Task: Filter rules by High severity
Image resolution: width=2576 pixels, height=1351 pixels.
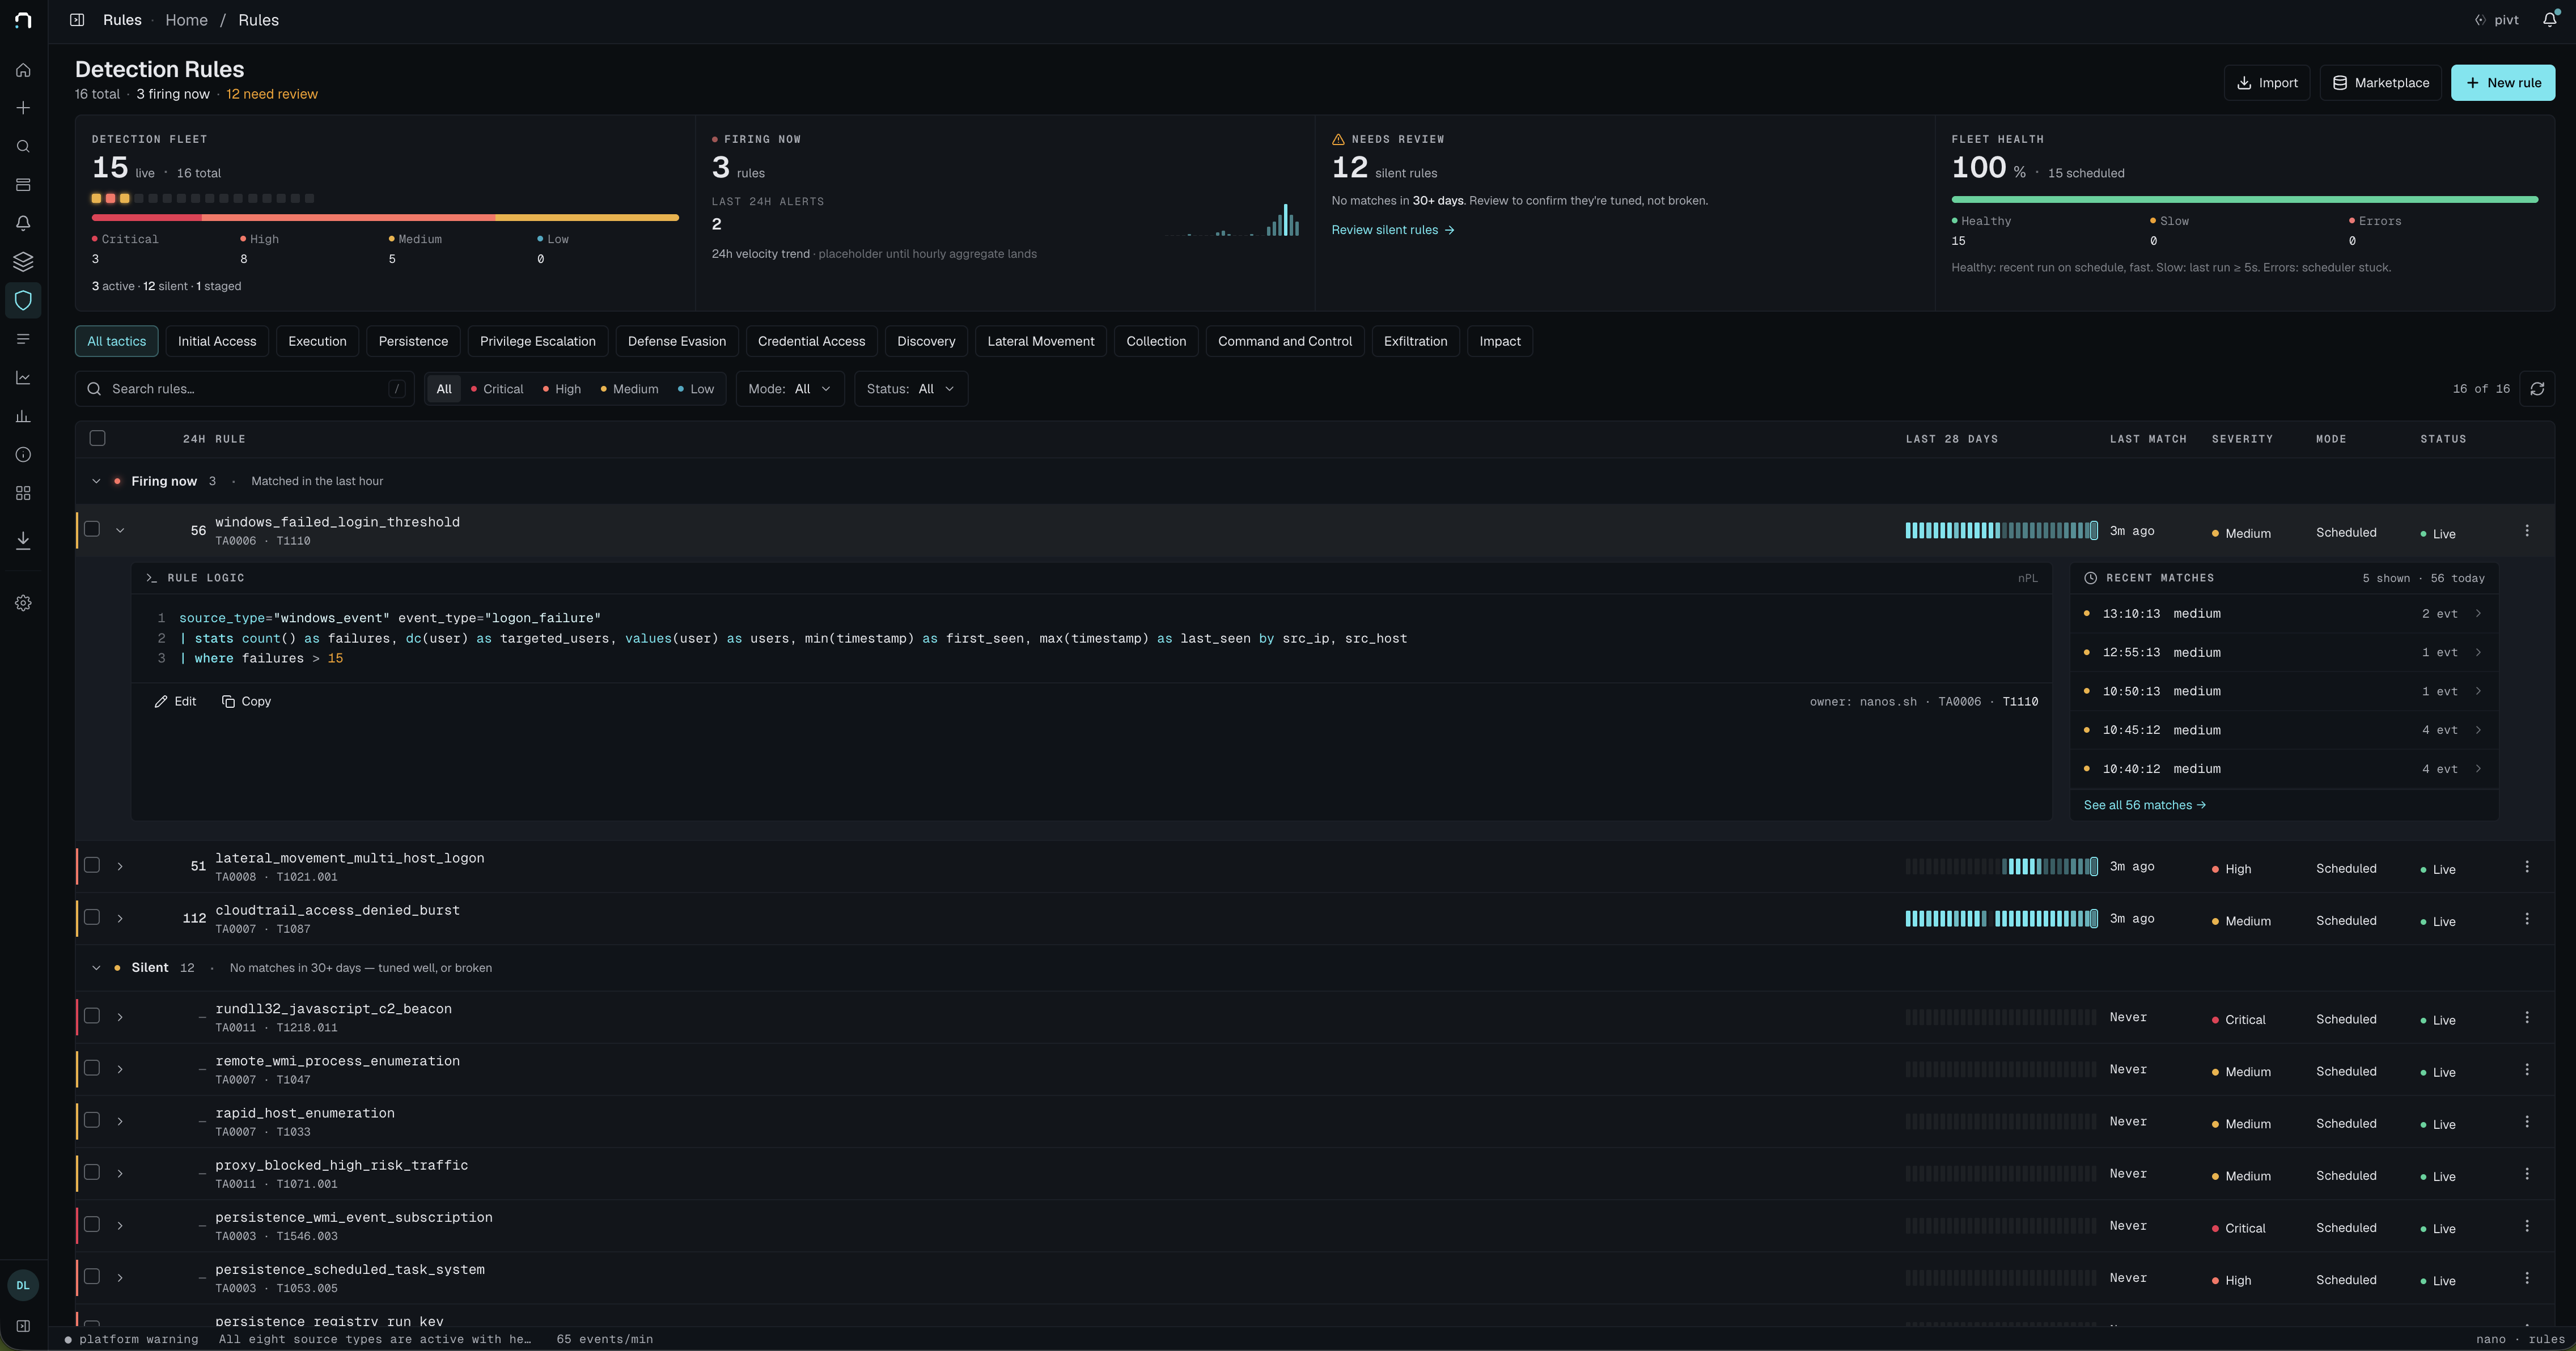Action: click(x=562, y=389)
